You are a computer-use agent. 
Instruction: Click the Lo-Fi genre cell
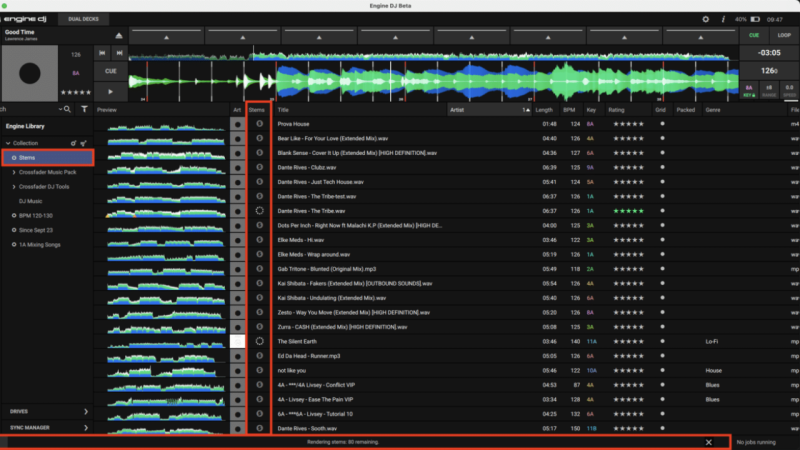point(712,341)
